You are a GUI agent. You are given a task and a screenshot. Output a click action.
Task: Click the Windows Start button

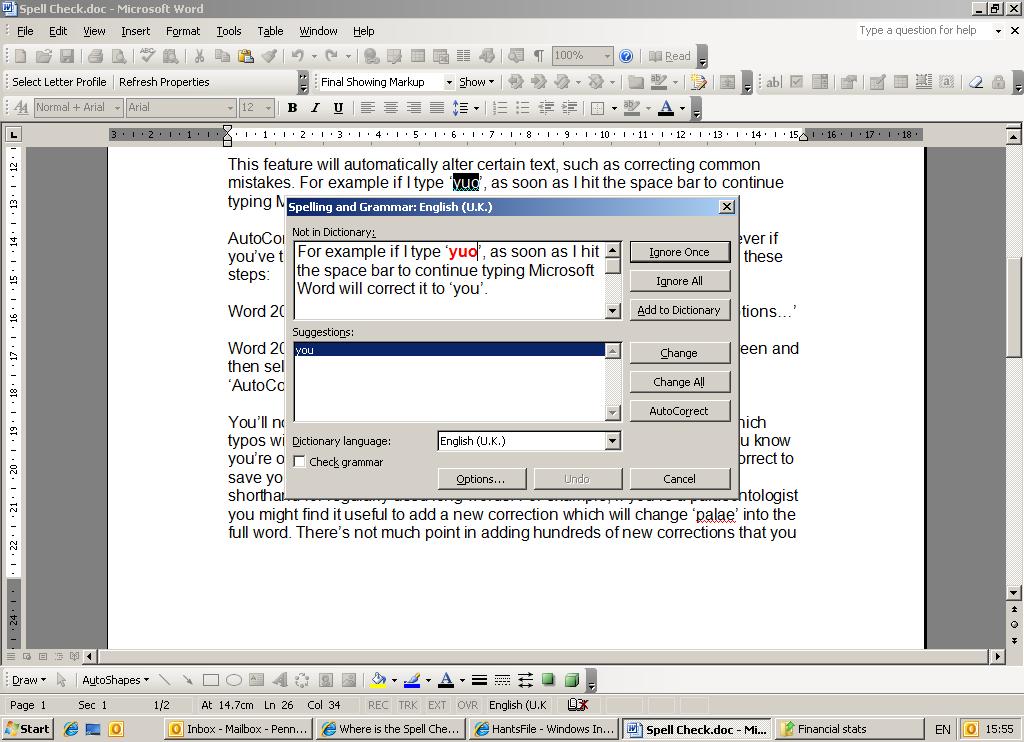pos(27,729)
